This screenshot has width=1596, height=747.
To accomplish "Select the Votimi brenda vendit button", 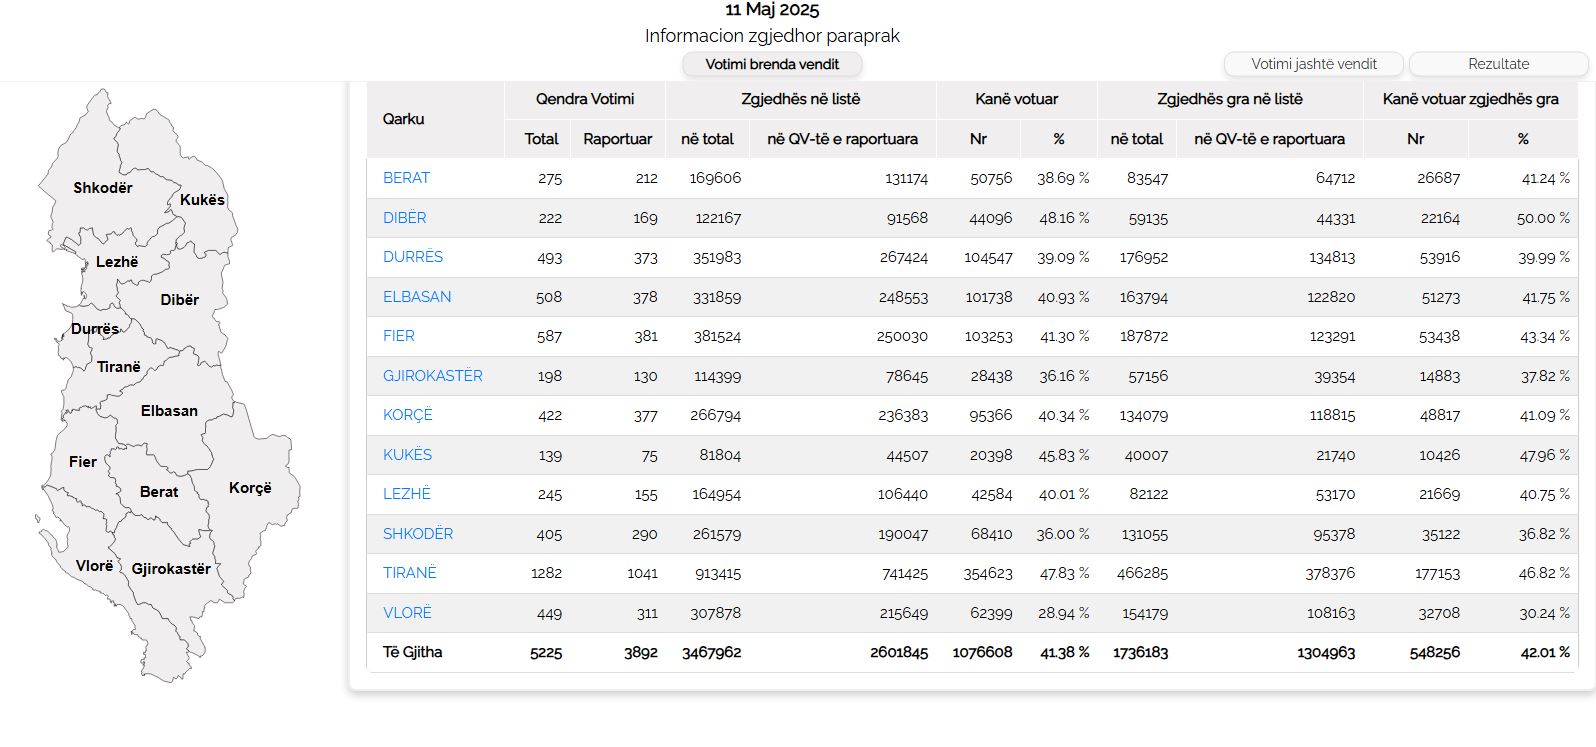I will 772,64.
